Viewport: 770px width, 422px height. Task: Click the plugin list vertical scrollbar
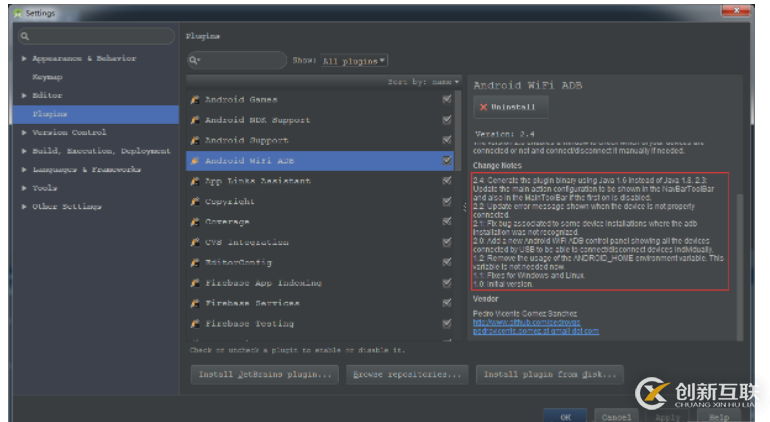click(458, 130)
